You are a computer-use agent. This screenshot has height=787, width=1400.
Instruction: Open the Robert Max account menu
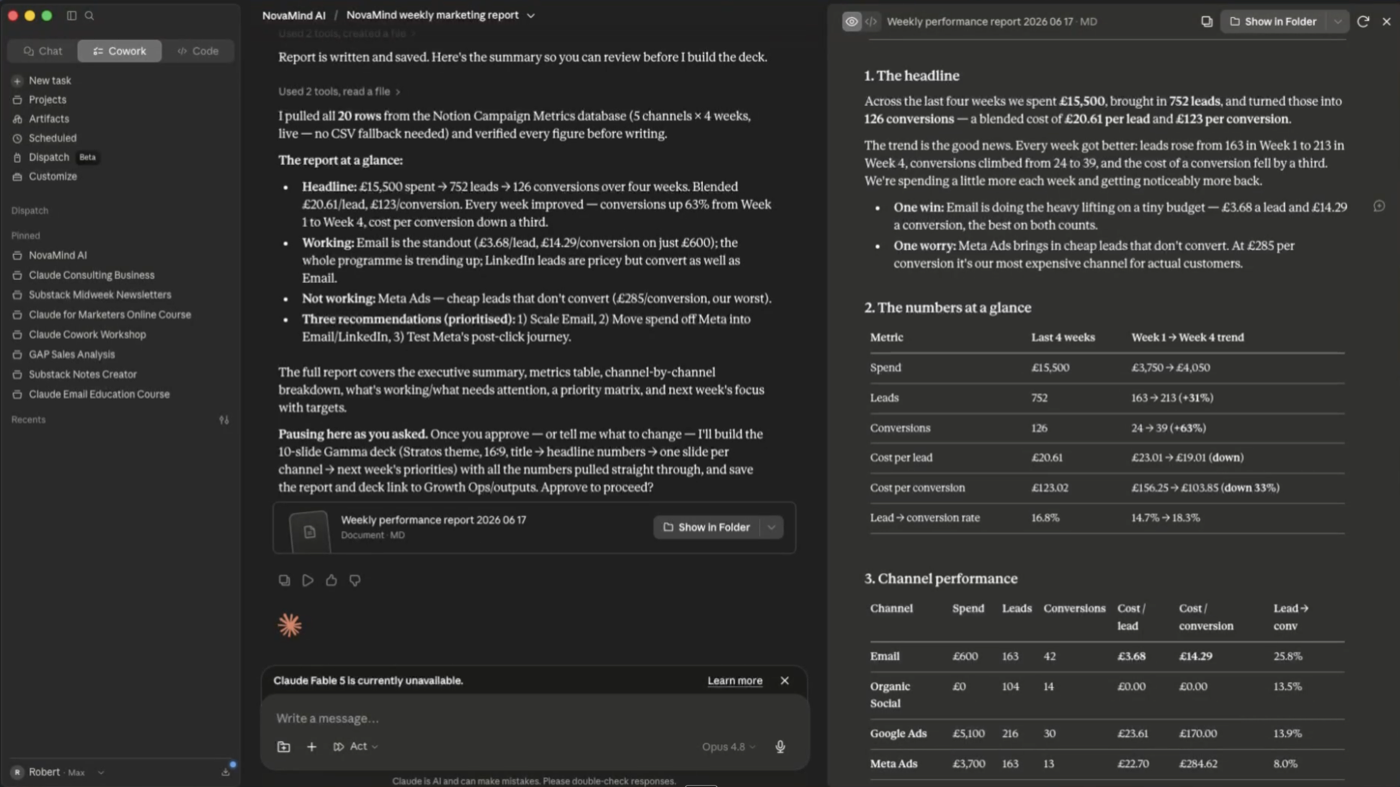point(57,772)
